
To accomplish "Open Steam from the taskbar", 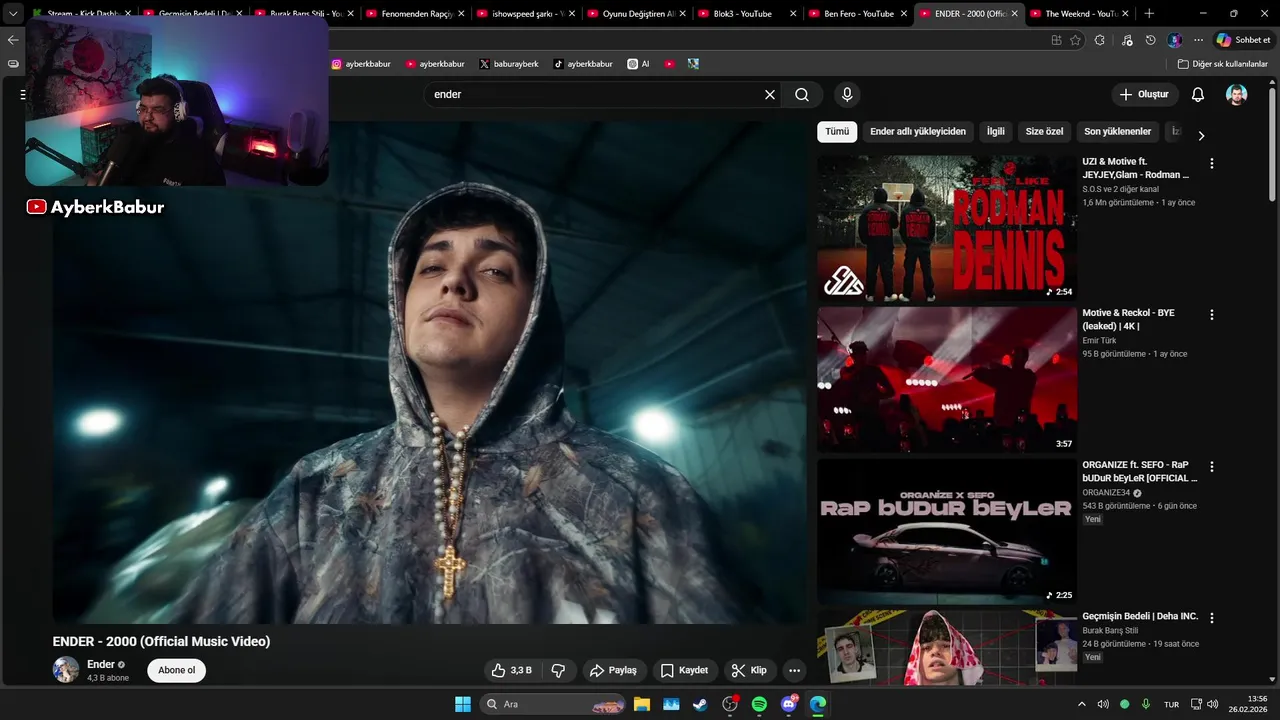I will point(700,704).
